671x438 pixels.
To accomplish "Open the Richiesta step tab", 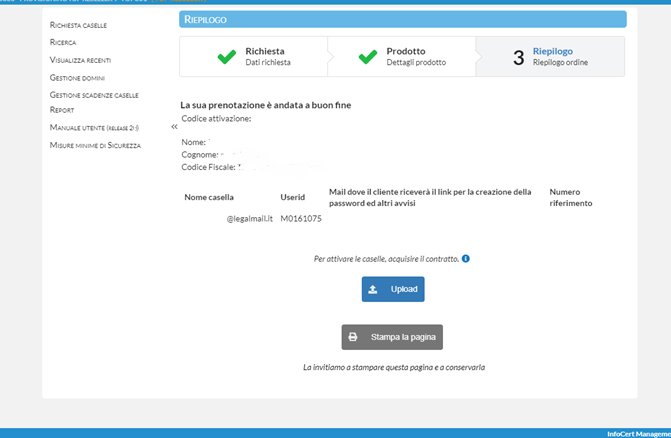I will [265, 56].
